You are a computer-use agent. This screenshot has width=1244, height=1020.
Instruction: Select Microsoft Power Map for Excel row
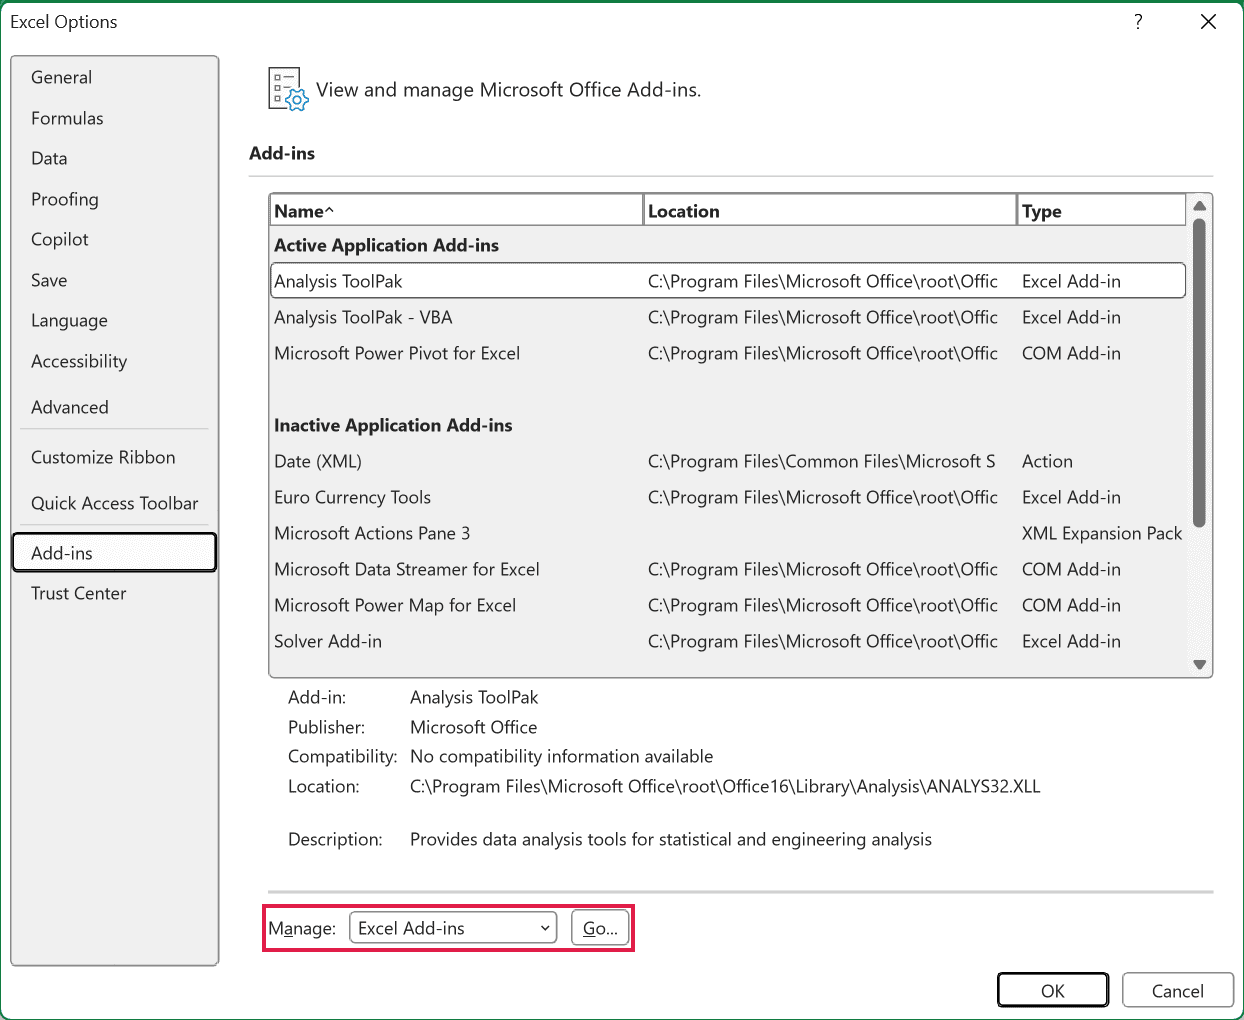point(728,605)
